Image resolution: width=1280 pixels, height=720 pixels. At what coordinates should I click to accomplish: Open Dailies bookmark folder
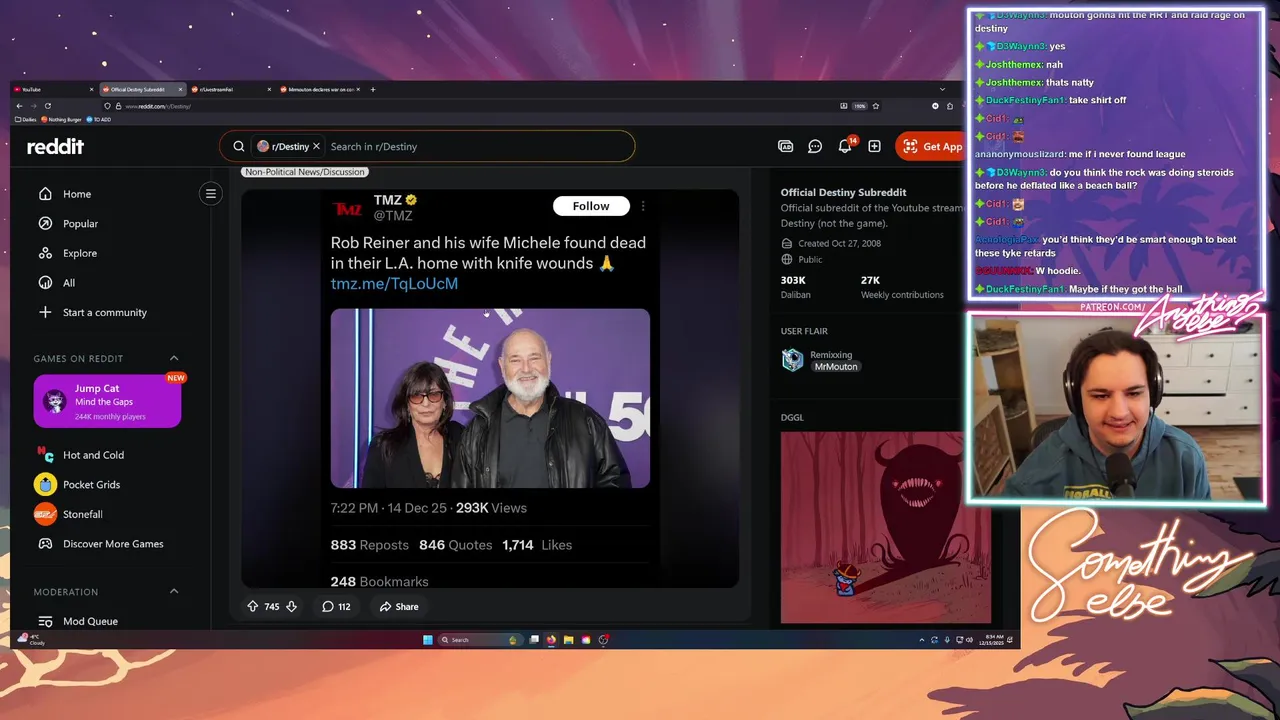[26, 119]
